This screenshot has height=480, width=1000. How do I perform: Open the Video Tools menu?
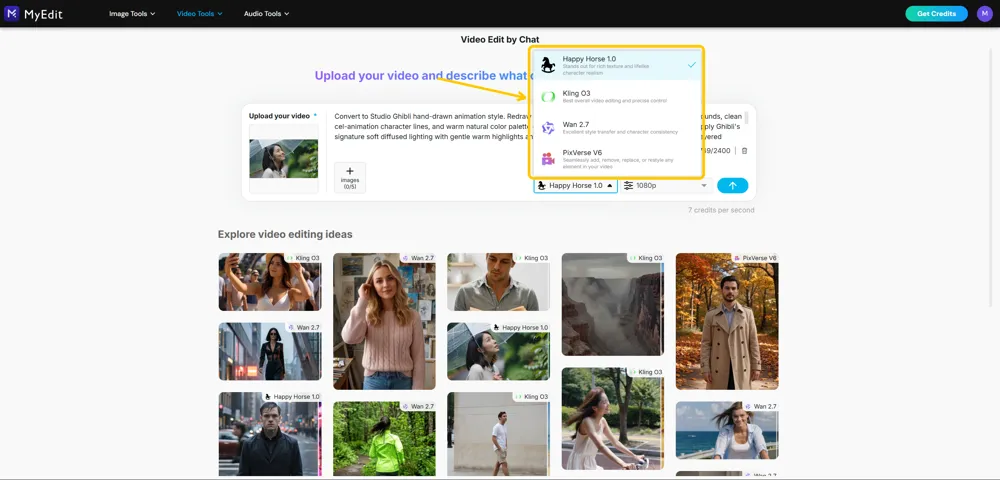tap(200, 13)
